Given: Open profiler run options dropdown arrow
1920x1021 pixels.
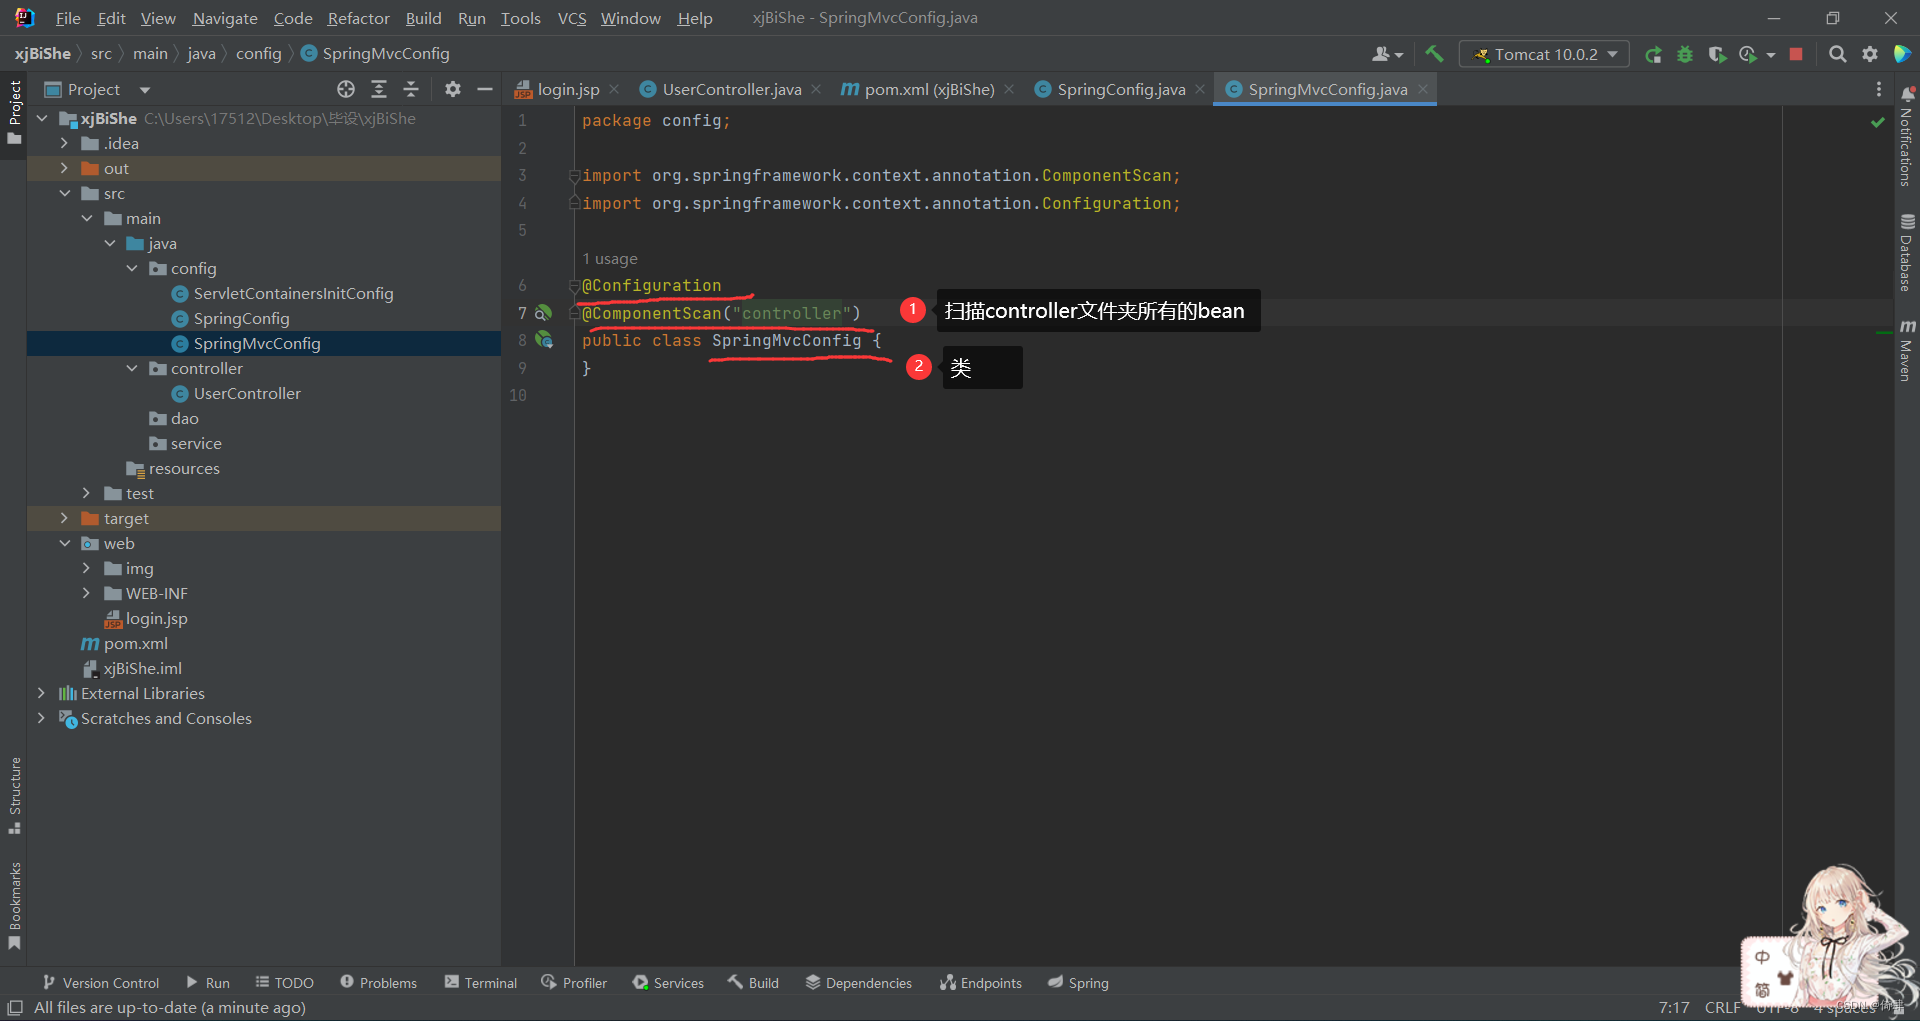Looking at the screenshot, I should tap(1771, 55).
